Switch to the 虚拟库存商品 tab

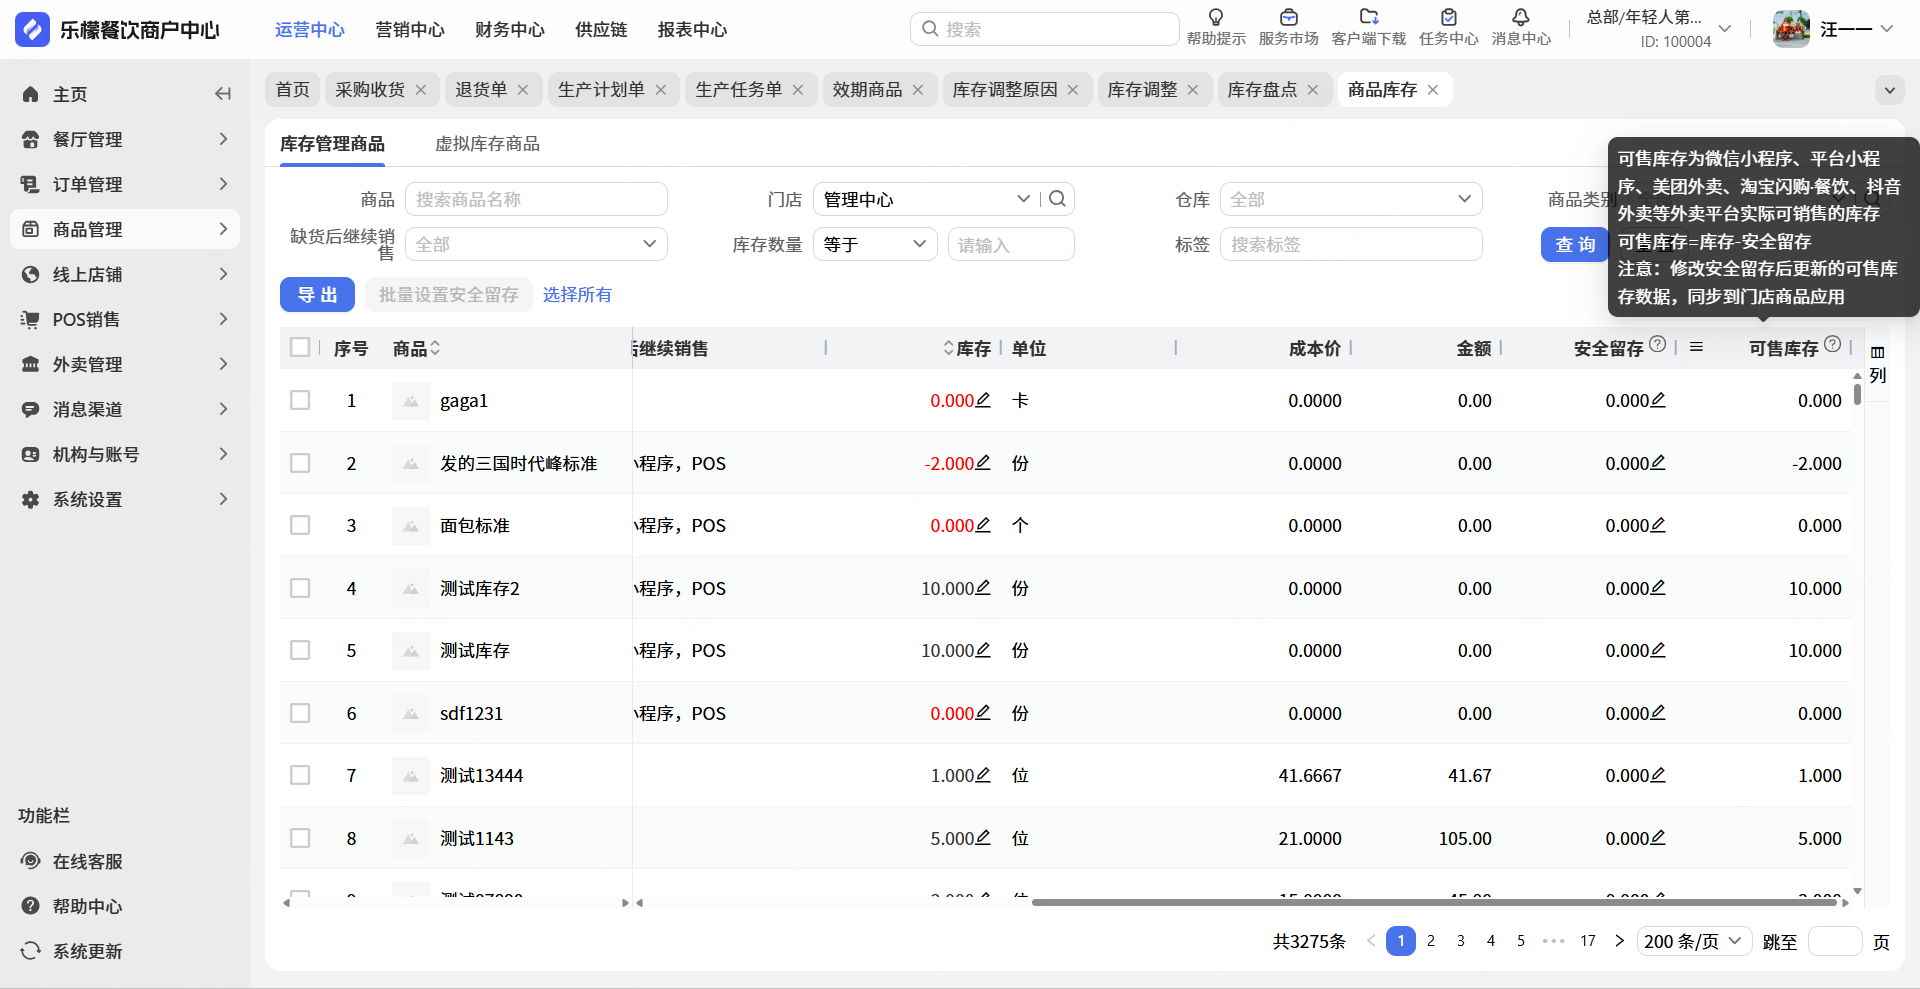tap(487, 144)
